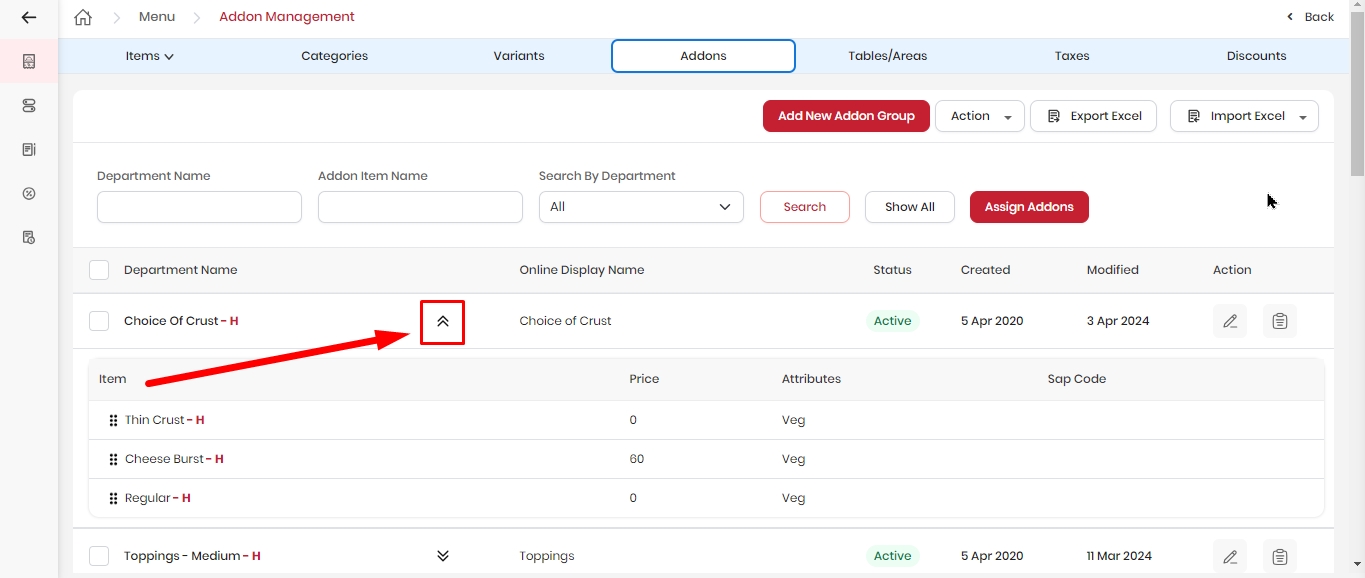
Task: Click the Add New Addon Group button
Action: (846, 116)
